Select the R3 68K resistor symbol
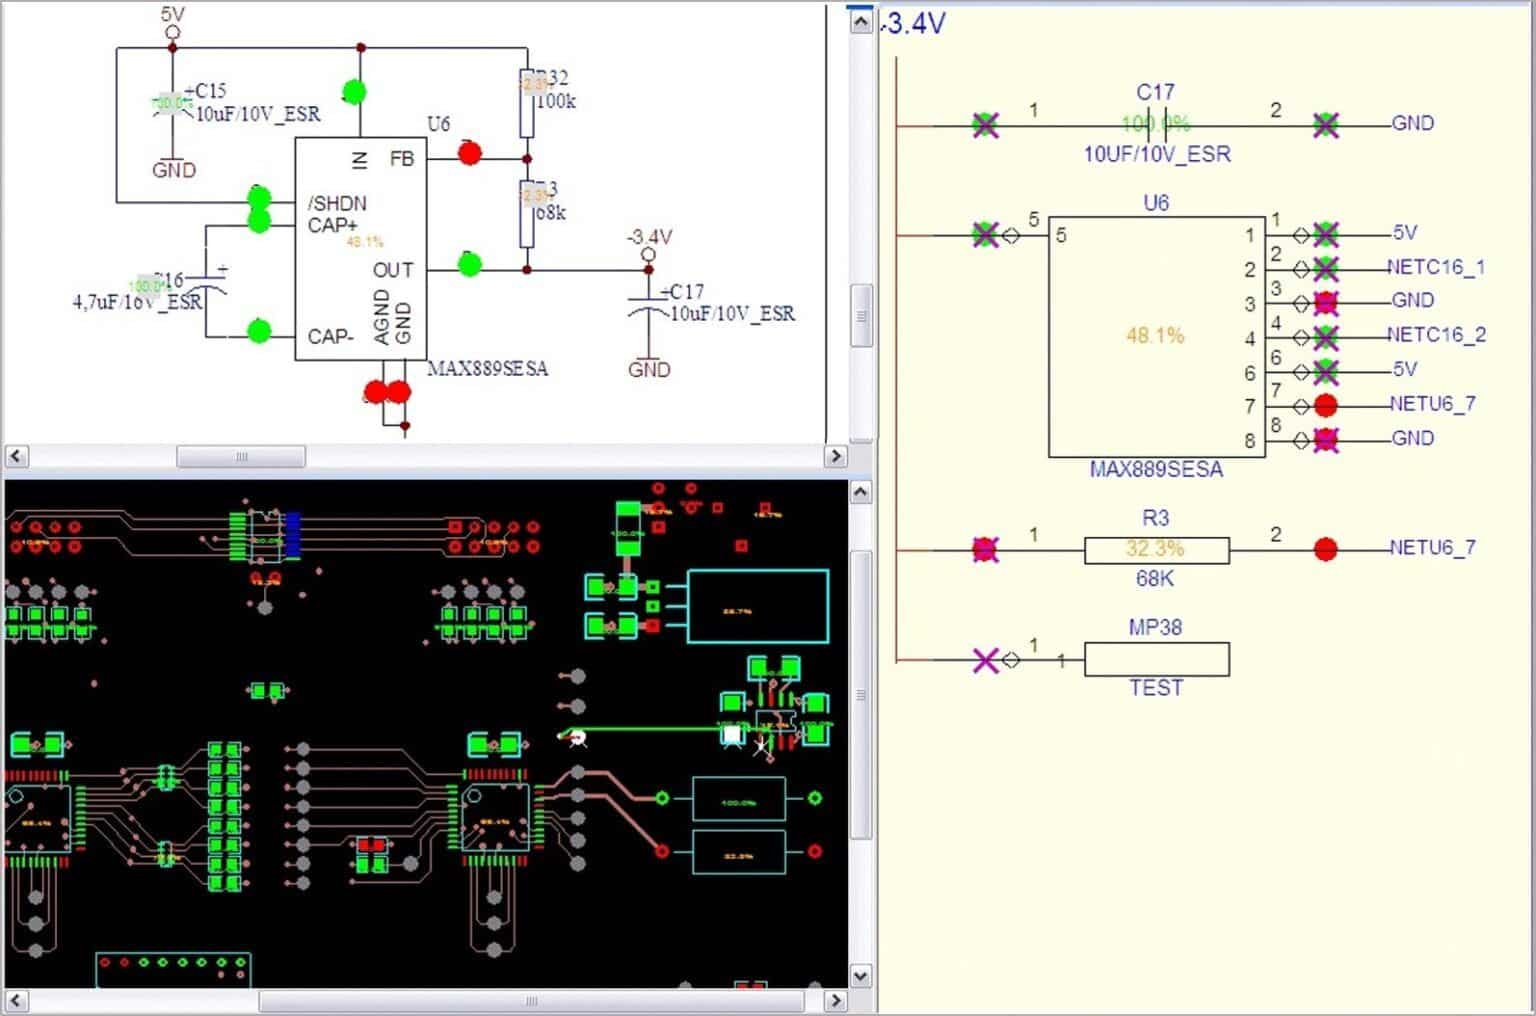1536x1016 pixels. 1156,549
